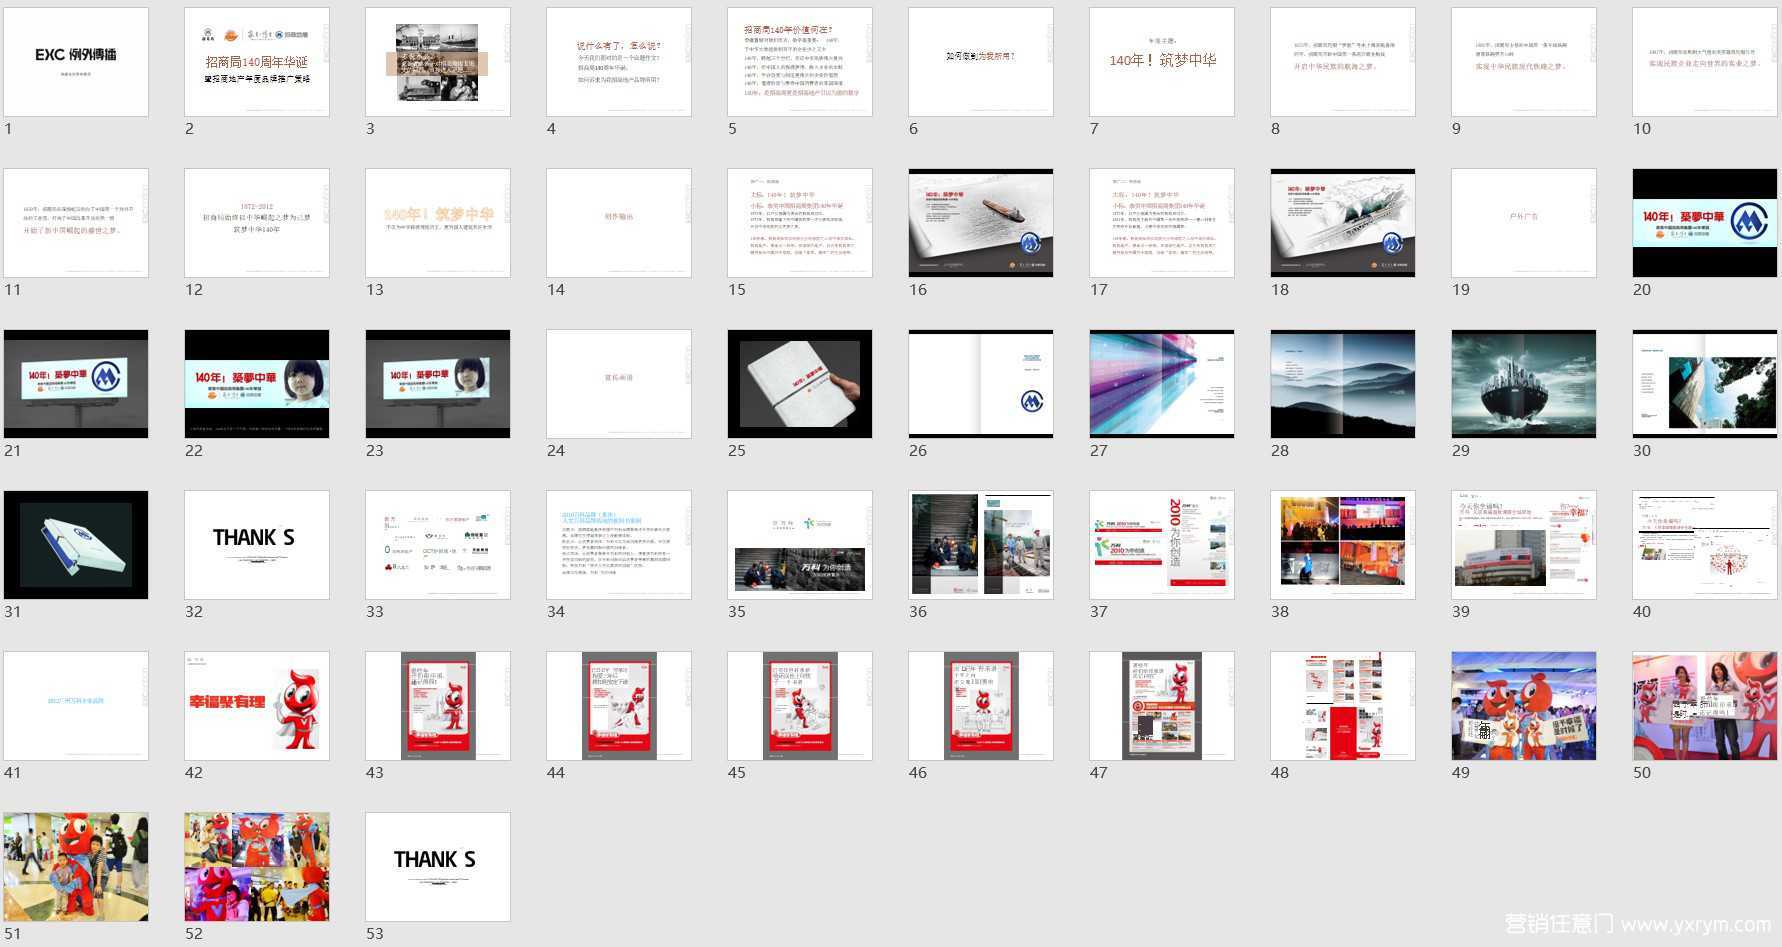Select slide 3 with the old photo collage

pyautogui.click(x=438, y=62)
